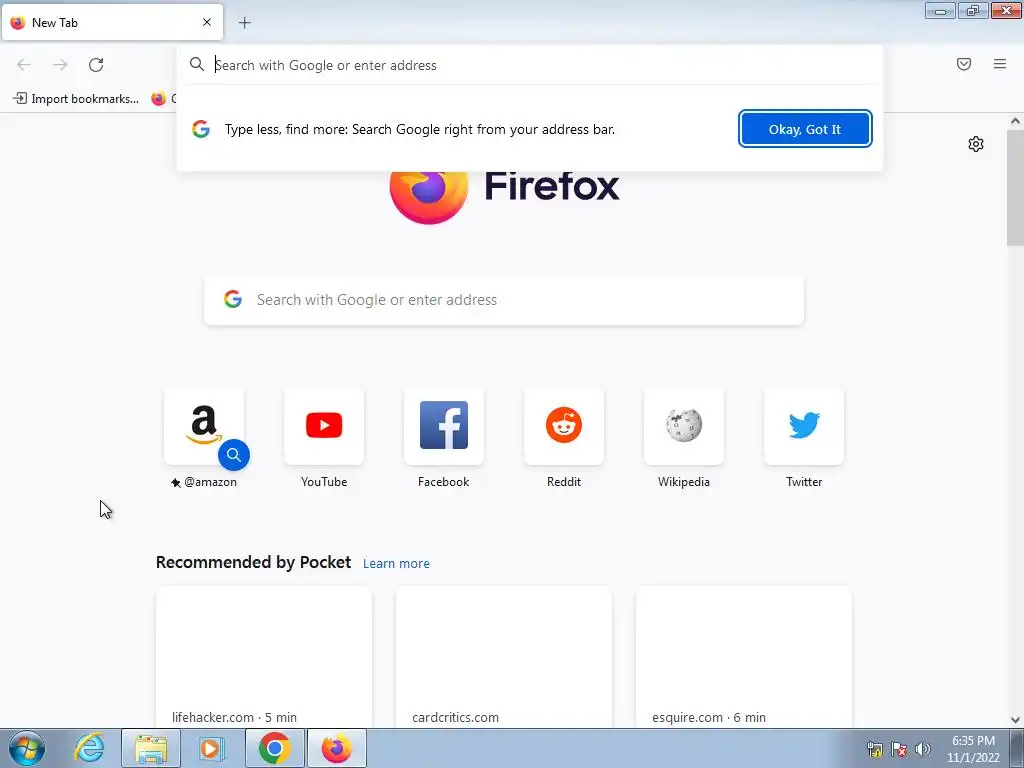Image resolution: width=1024 pixels, height=768 pixels.
Task: Click the vertical scrollbar thumb
Action: pyautogui.click(x=1015, y=187)
